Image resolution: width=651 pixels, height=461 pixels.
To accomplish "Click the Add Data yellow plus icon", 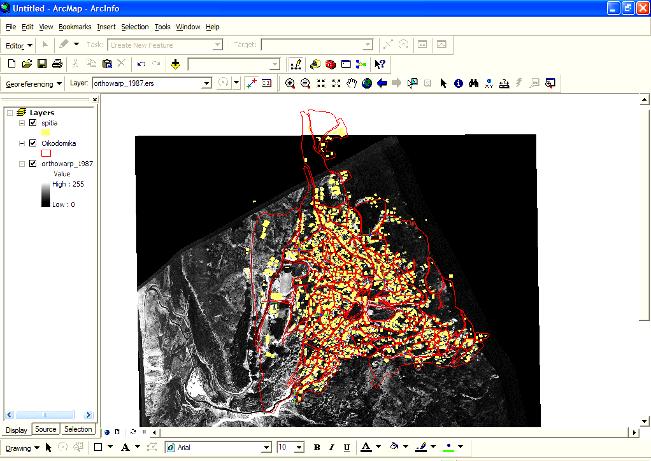I will tap(175, 64).
